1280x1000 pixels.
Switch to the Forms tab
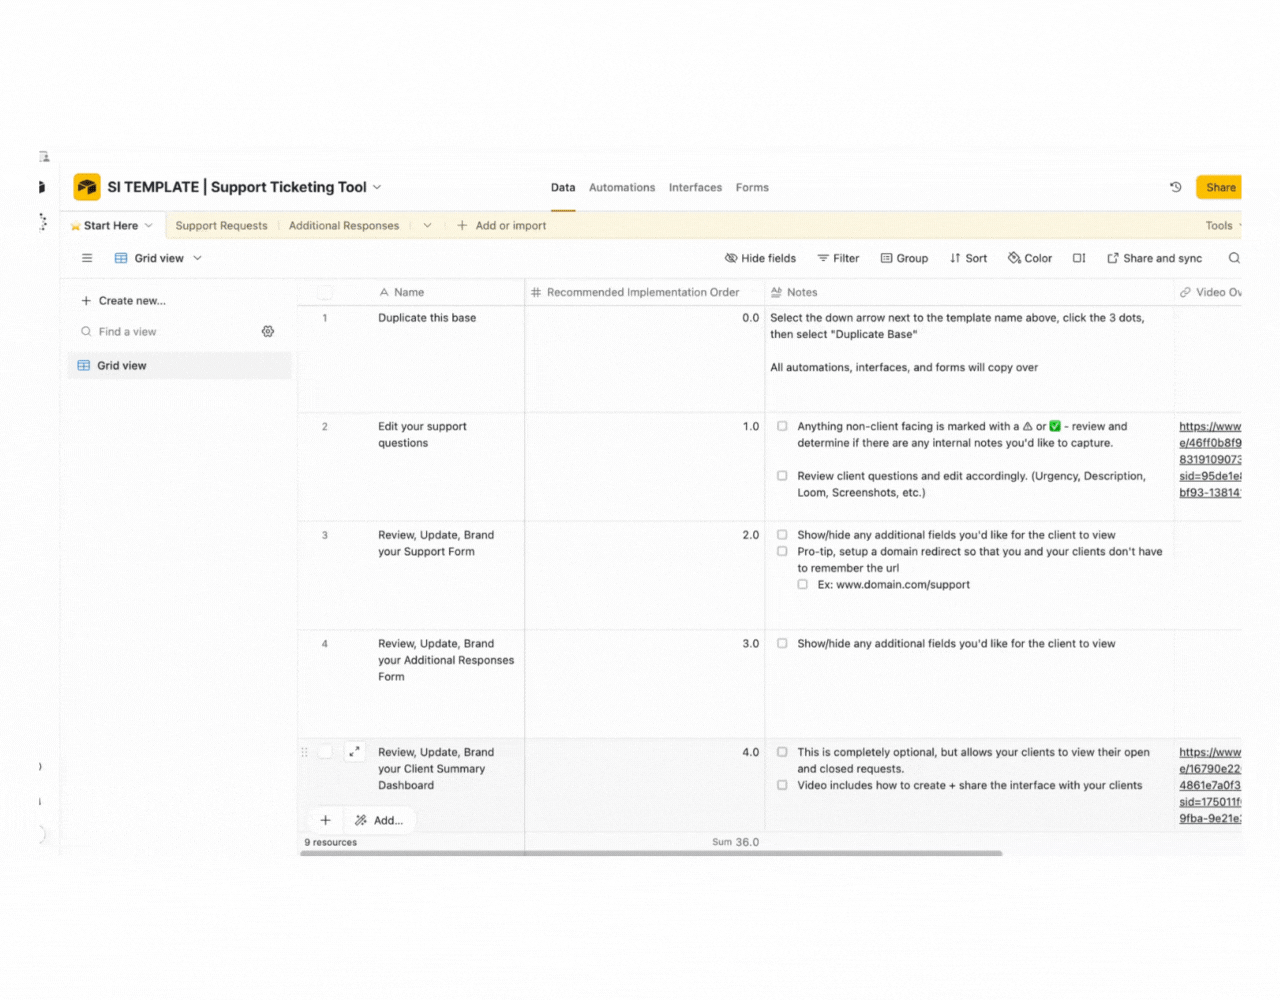(x=752, y=187)
